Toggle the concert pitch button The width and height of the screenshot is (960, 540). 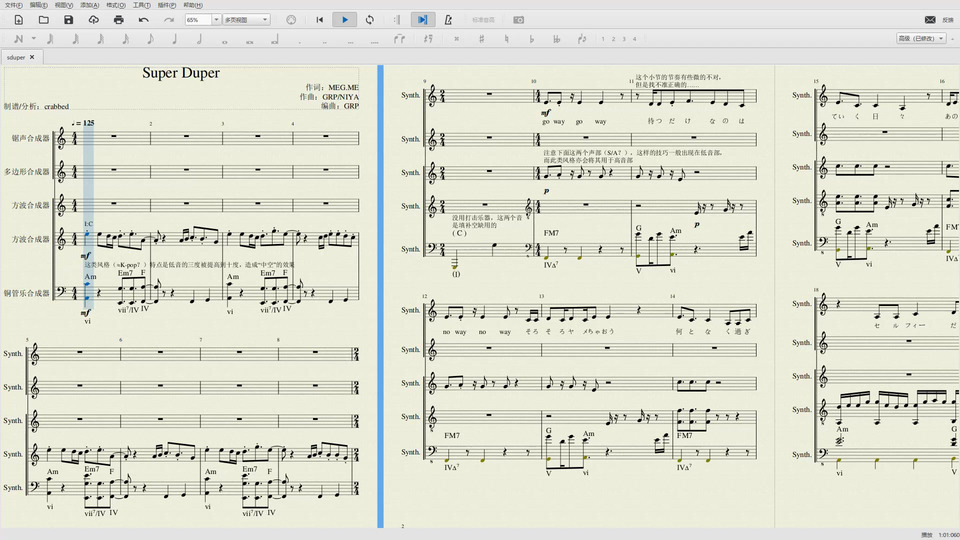click(483, 20)
